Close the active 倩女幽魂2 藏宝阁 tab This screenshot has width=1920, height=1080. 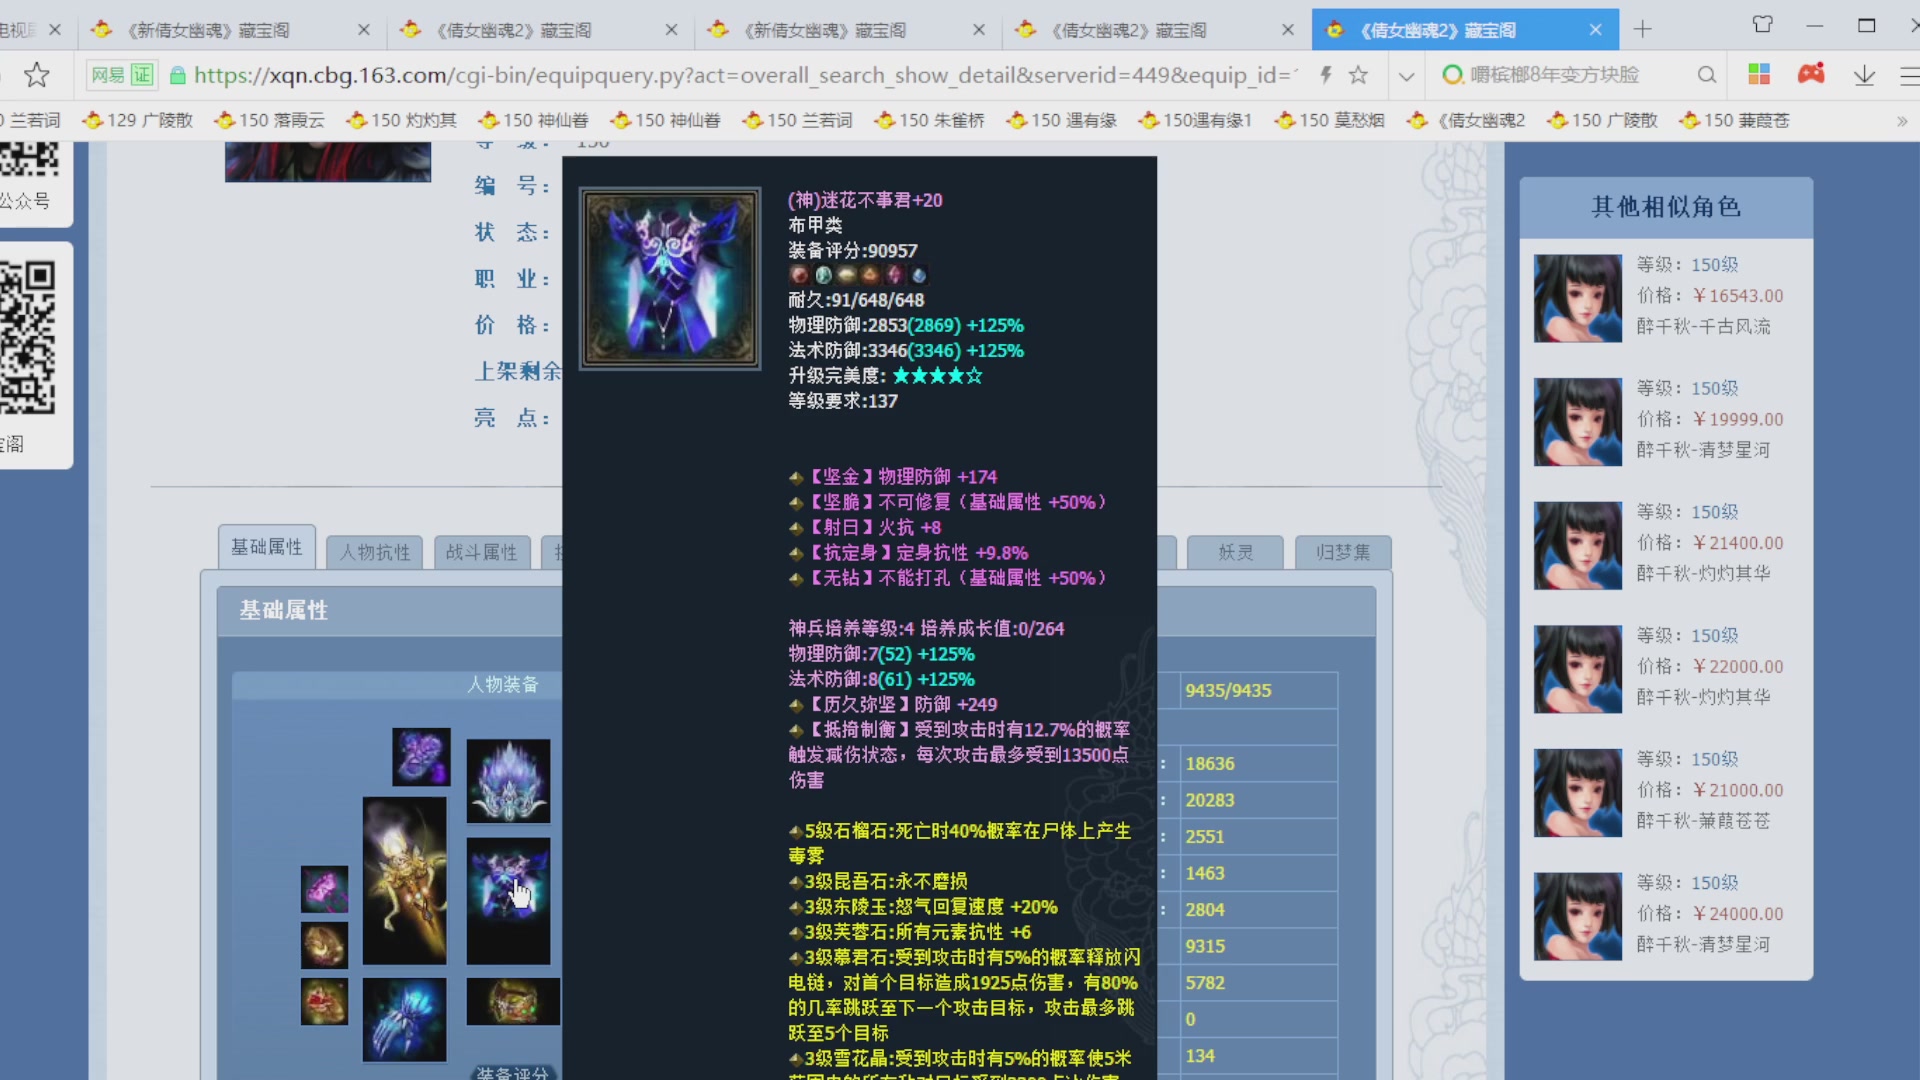click(1595, 30)
